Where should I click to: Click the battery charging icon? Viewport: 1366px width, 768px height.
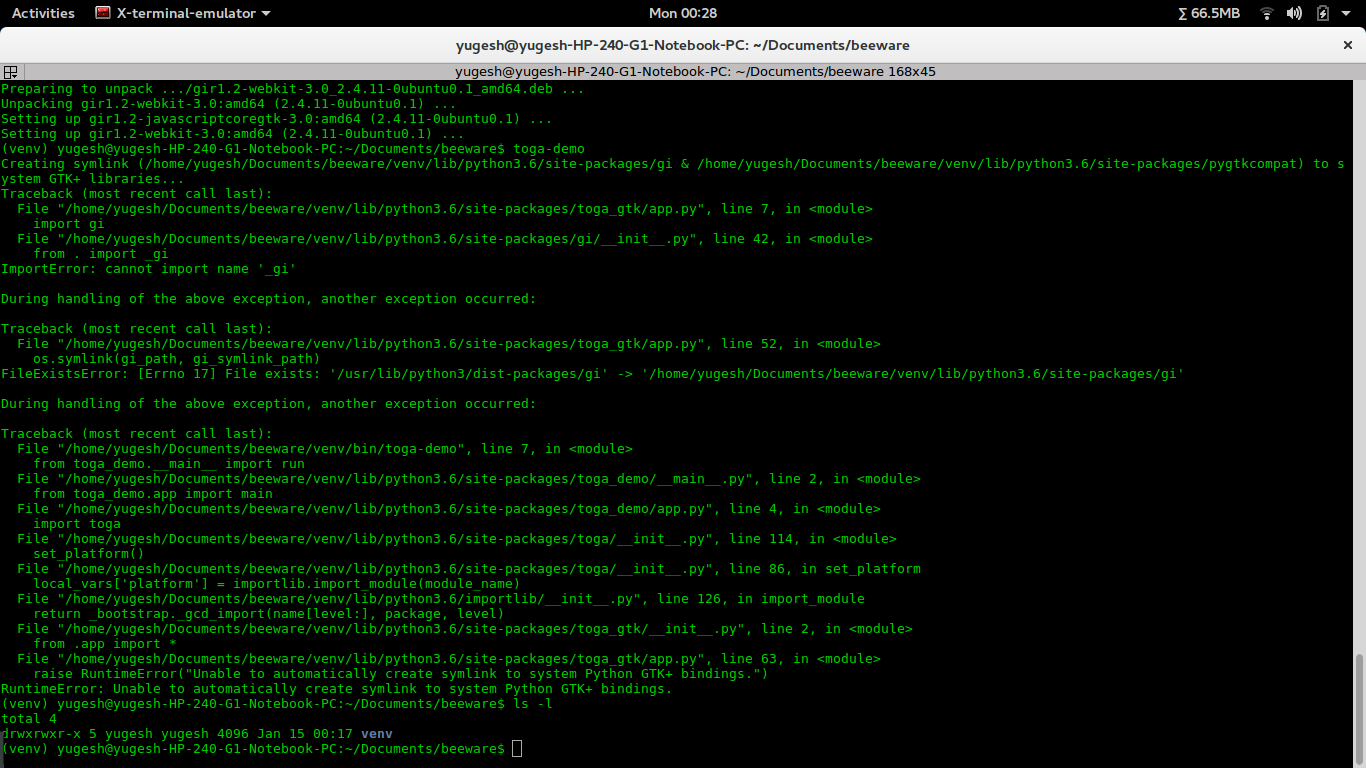(1323, 13)
